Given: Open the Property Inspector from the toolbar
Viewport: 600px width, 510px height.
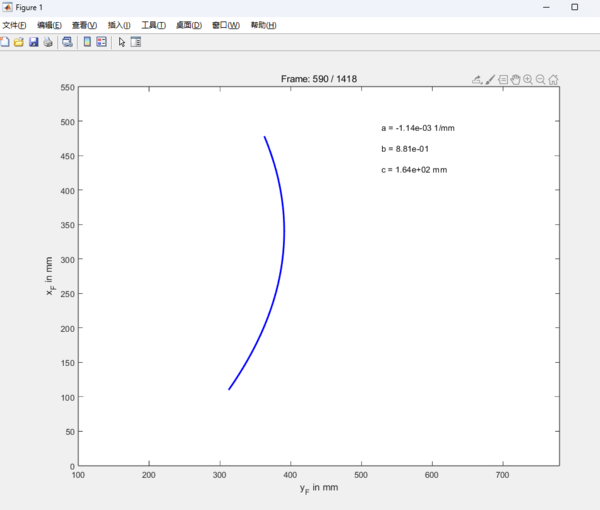Looking at the screenshot, I should [136, 43].
